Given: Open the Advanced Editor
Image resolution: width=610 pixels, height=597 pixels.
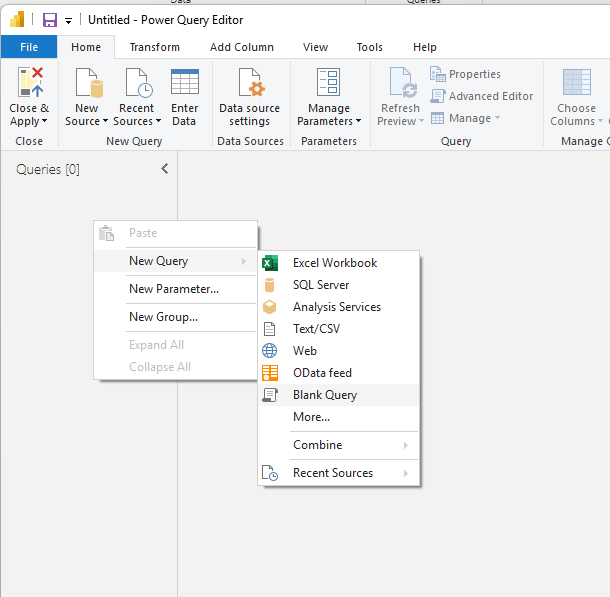Looking at the screenshot, I should (x=481, y=96).
